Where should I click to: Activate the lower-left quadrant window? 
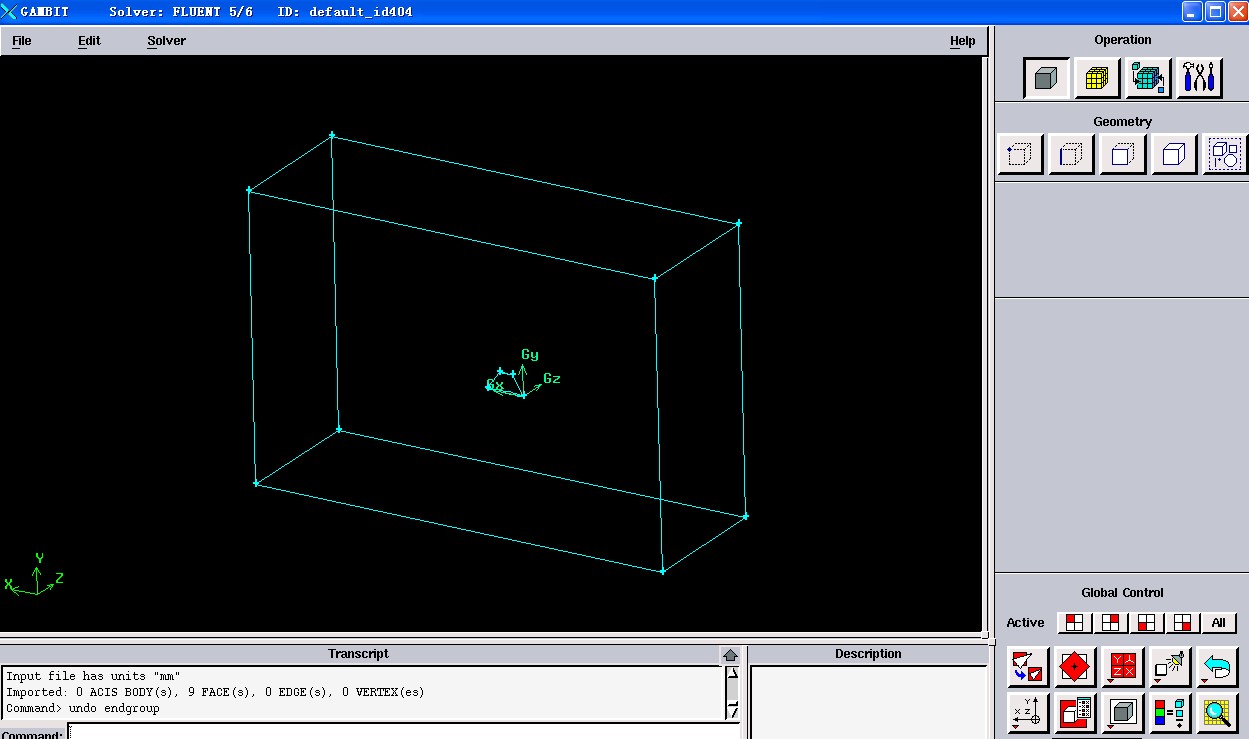coord(1147,622)
